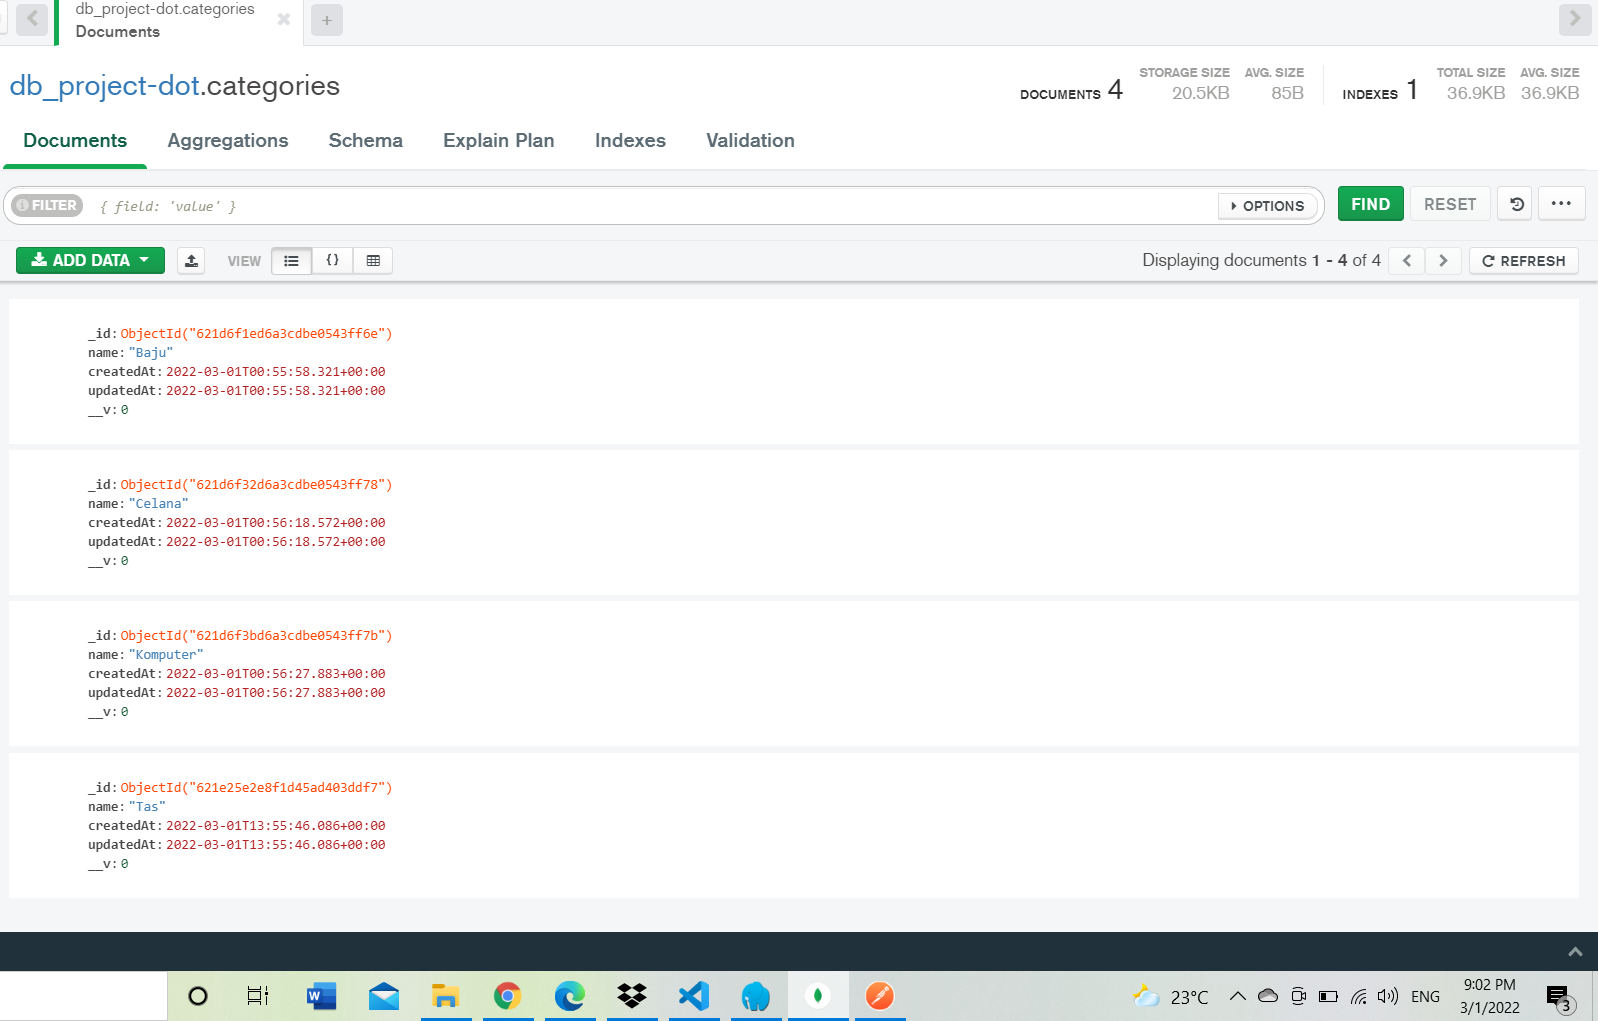Screen dimensions: 1598x1021
Task: Click the name value "Baju"
Action: [151, 353]
